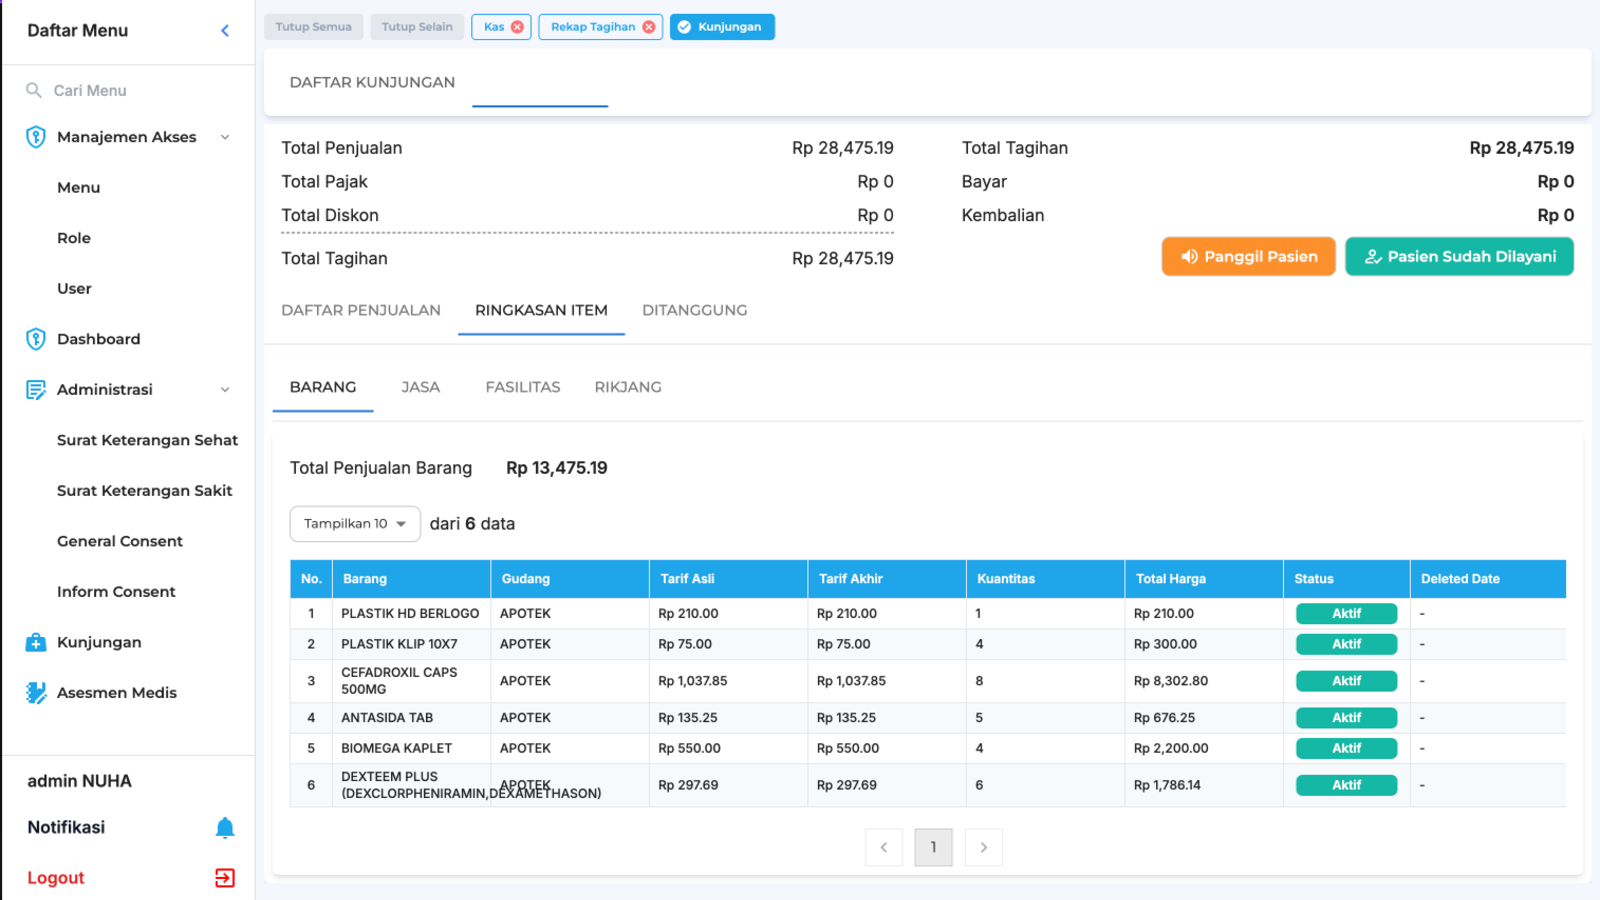Select page 1 in pagination

tap(934, 847)
